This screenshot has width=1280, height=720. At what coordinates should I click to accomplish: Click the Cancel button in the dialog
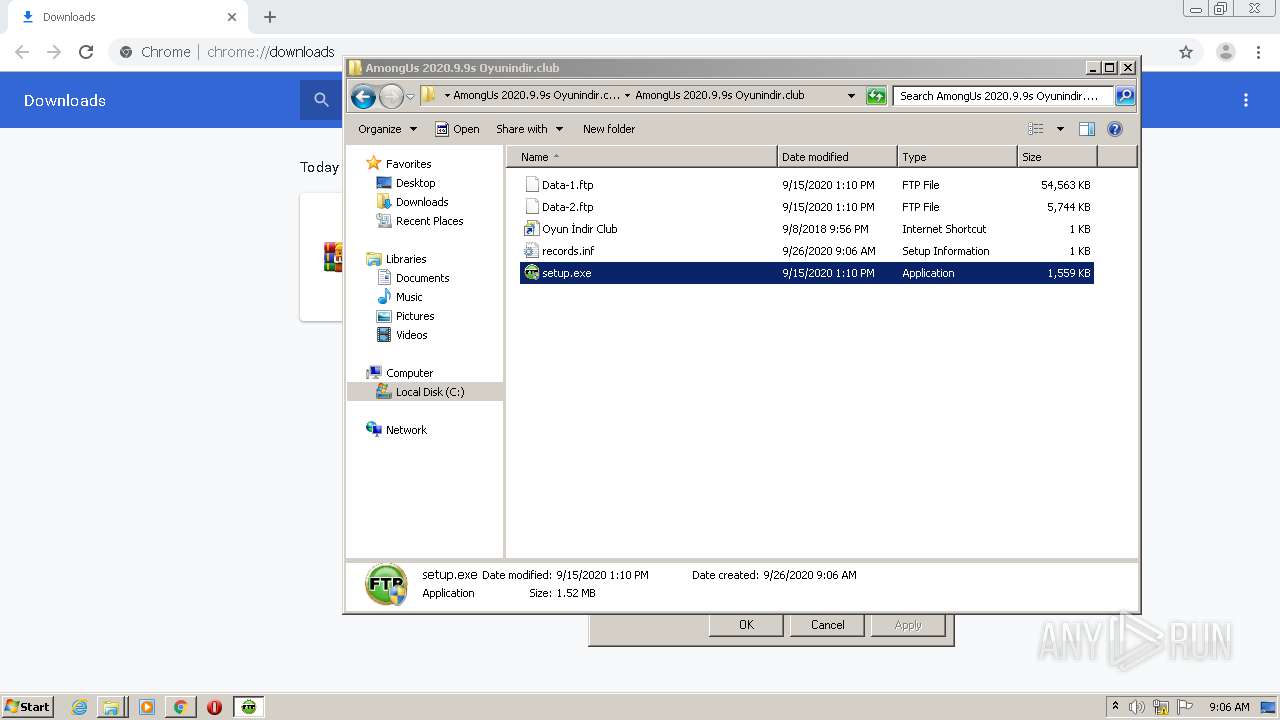(x=827, y=625)
